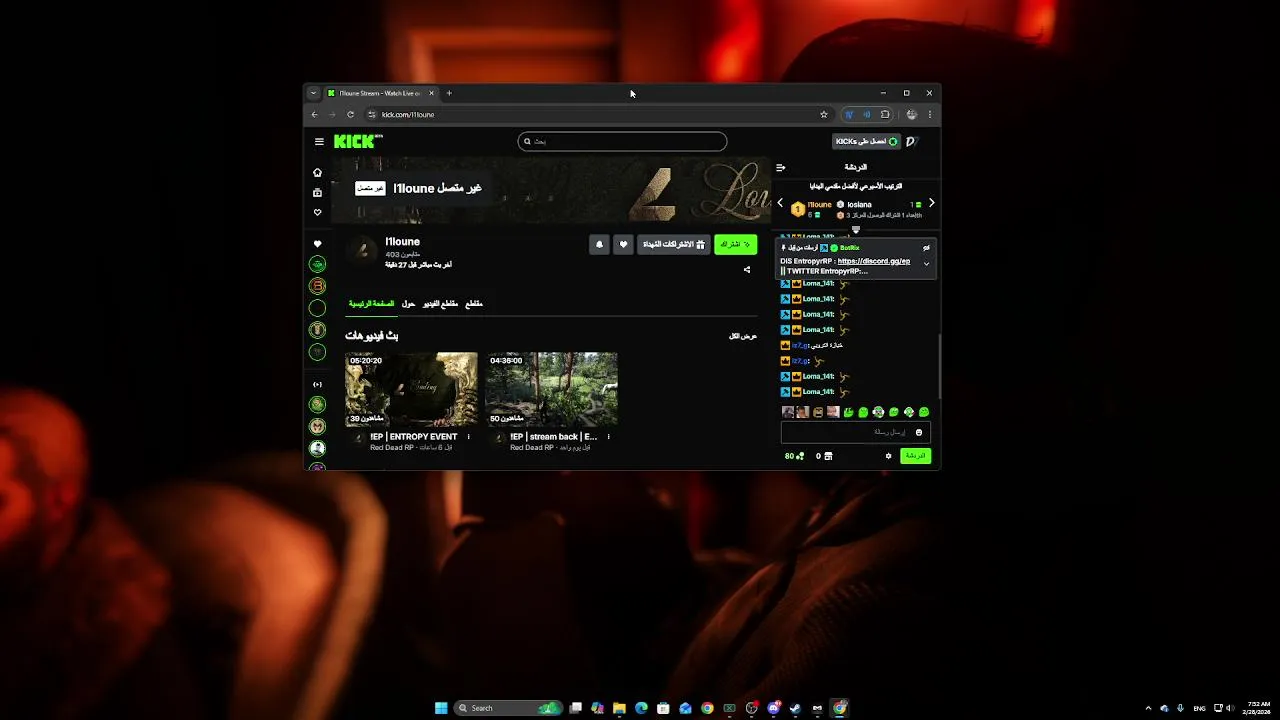The image size is (1280, 720).
Task: Open the user profile avatar menu
Action: [x=911, y=142]
